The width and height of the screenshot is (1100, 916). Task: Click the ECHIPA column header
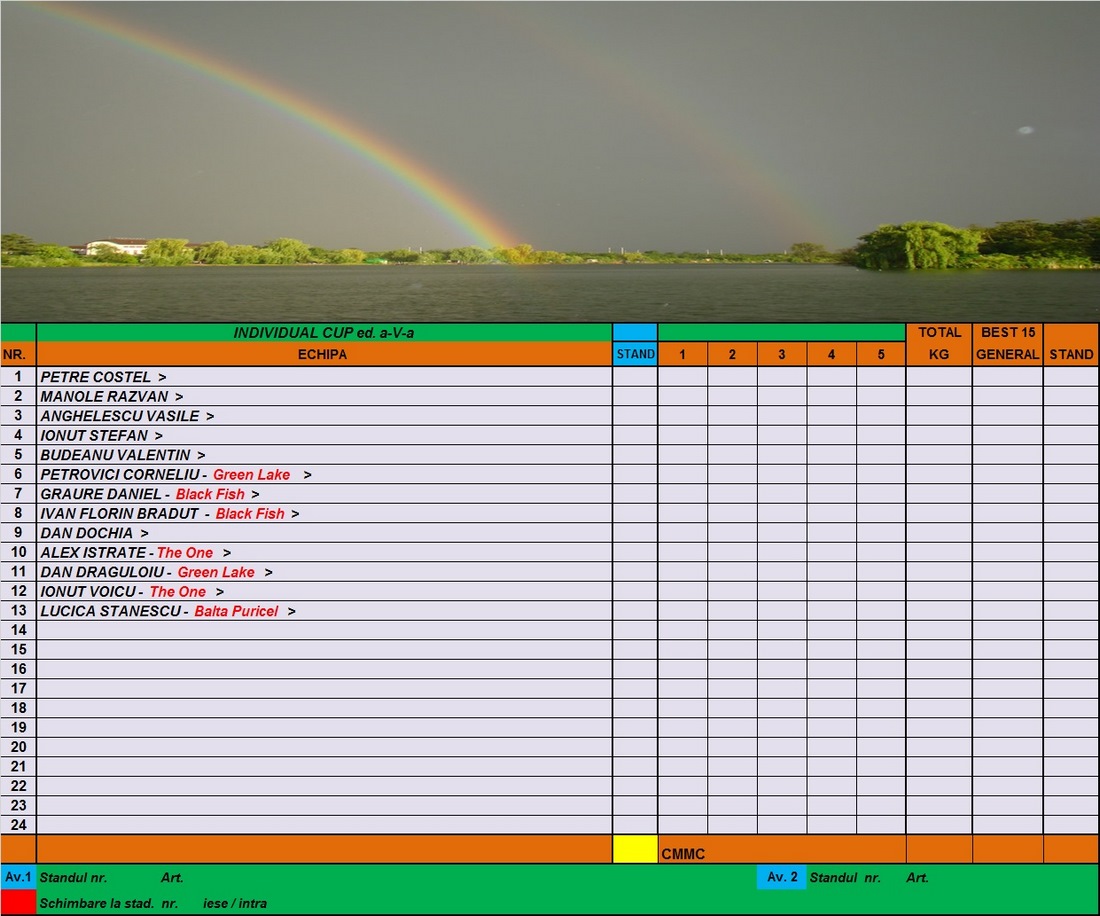323,354
